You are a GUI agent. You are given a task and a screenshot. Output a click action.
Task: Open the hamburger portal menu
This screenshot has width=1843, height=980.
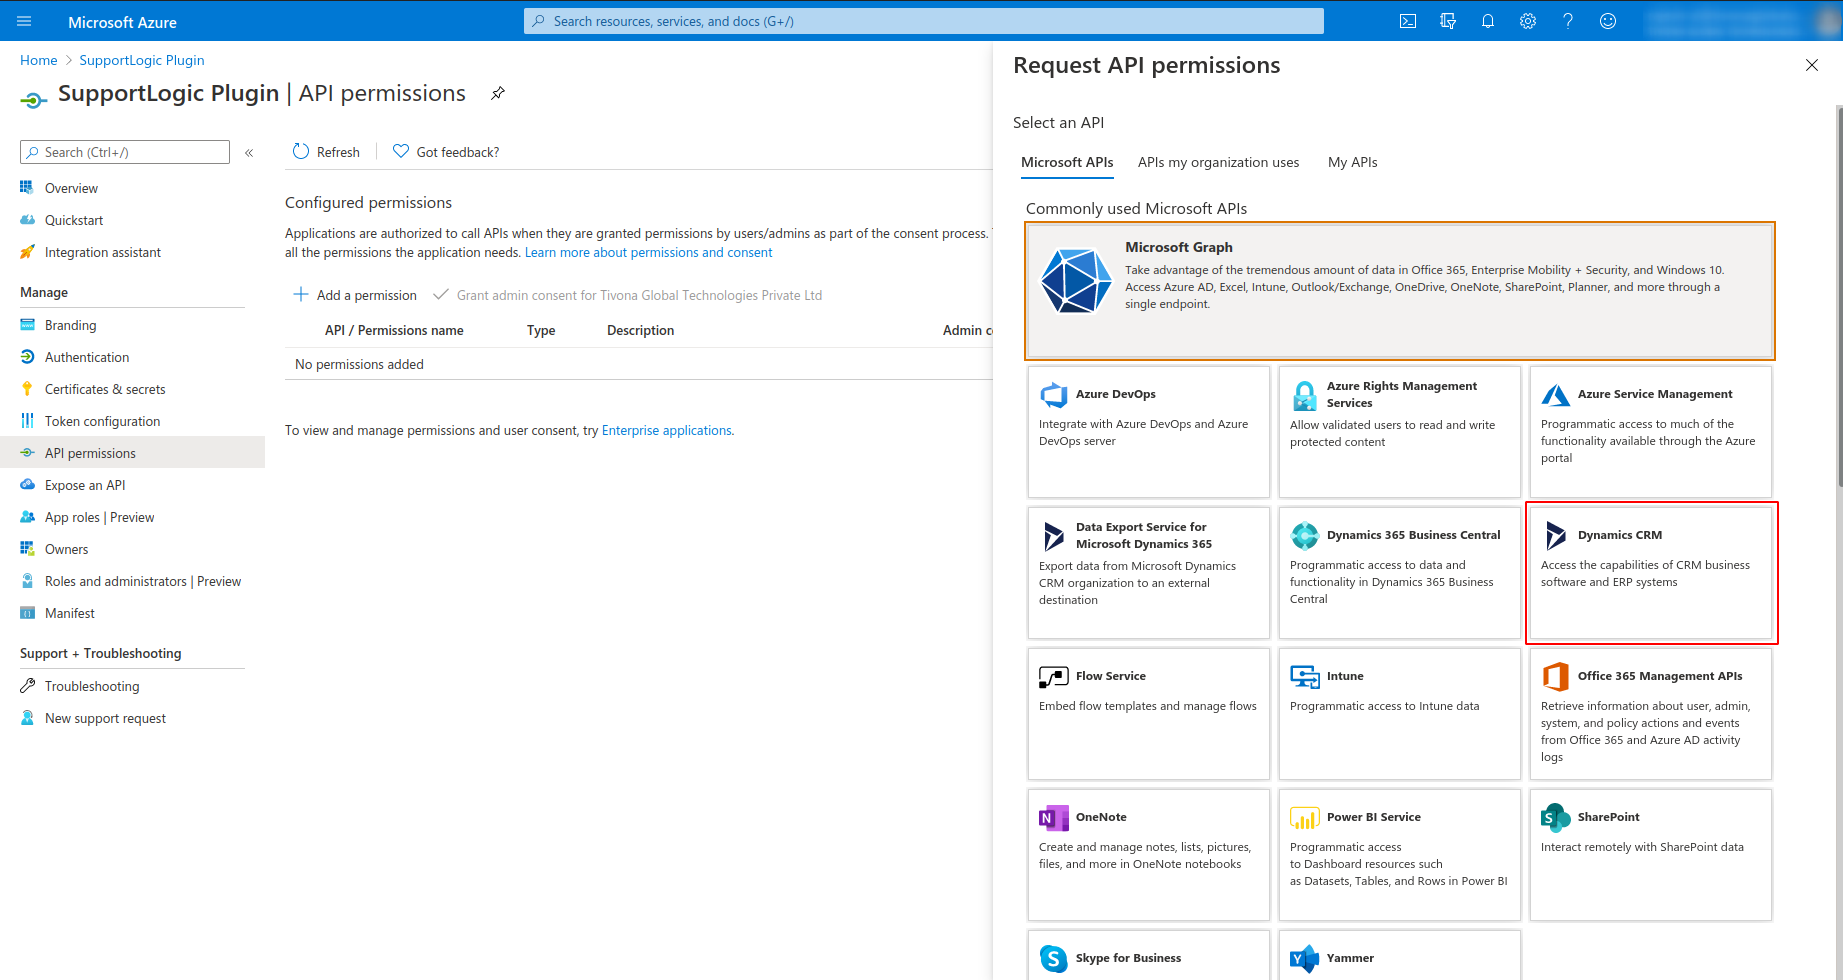pyautogui.click(x=25, y=21)
